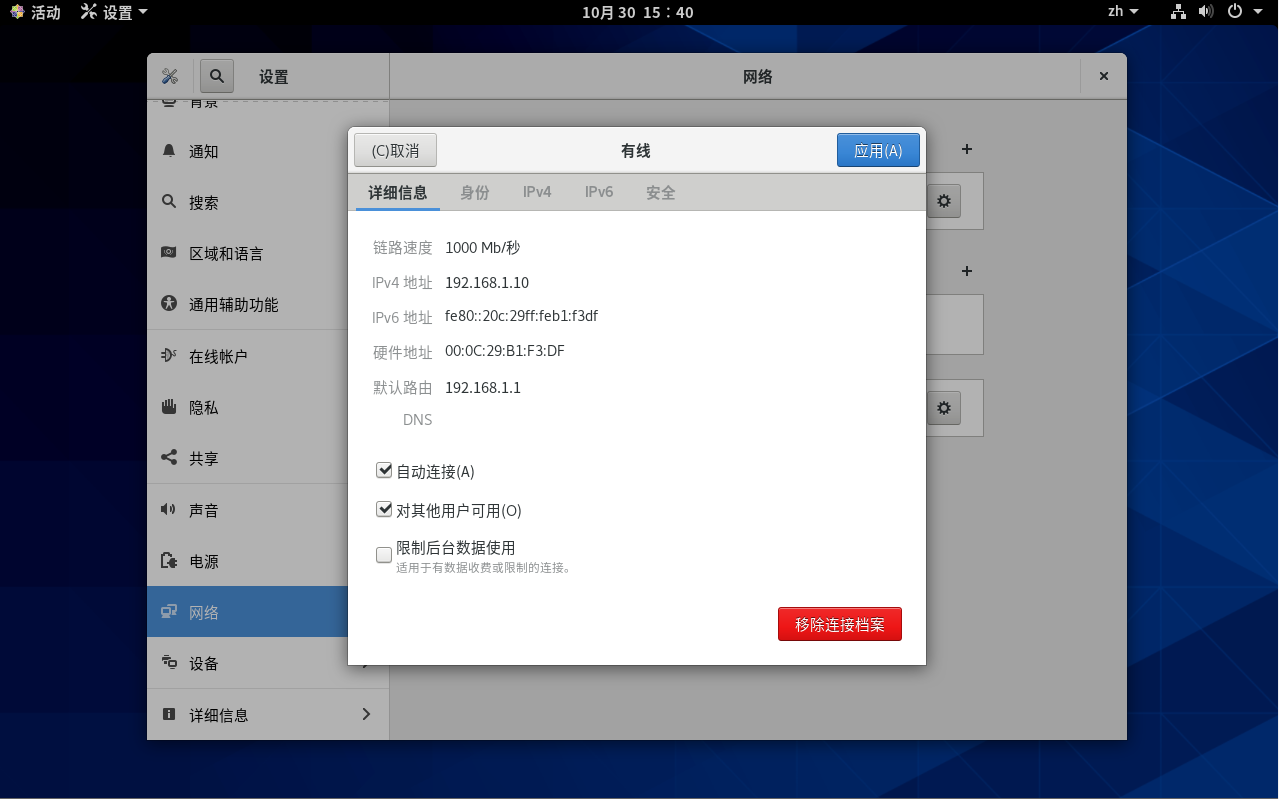Switch to the 安全 tab
Screen dimensions: 1279x799
661,192
